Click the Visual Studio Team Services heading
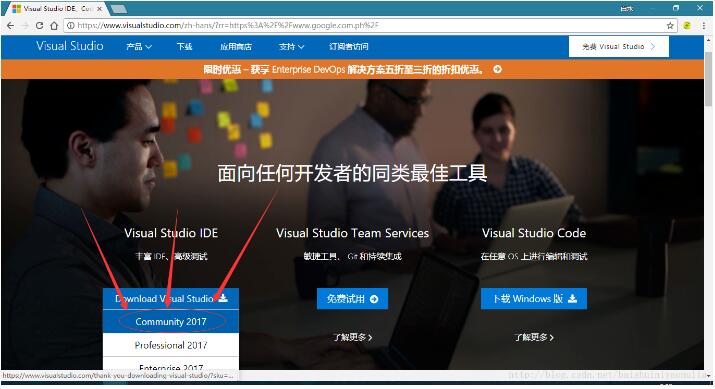This screenshot has height=389, width=715. coord(352,233)
